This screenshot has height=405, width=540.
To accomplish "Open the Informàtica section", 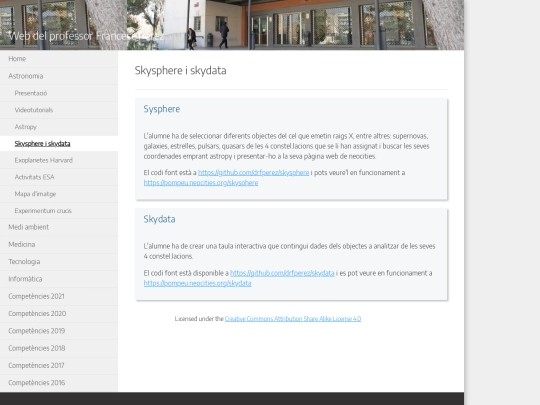I will [59, 279].
